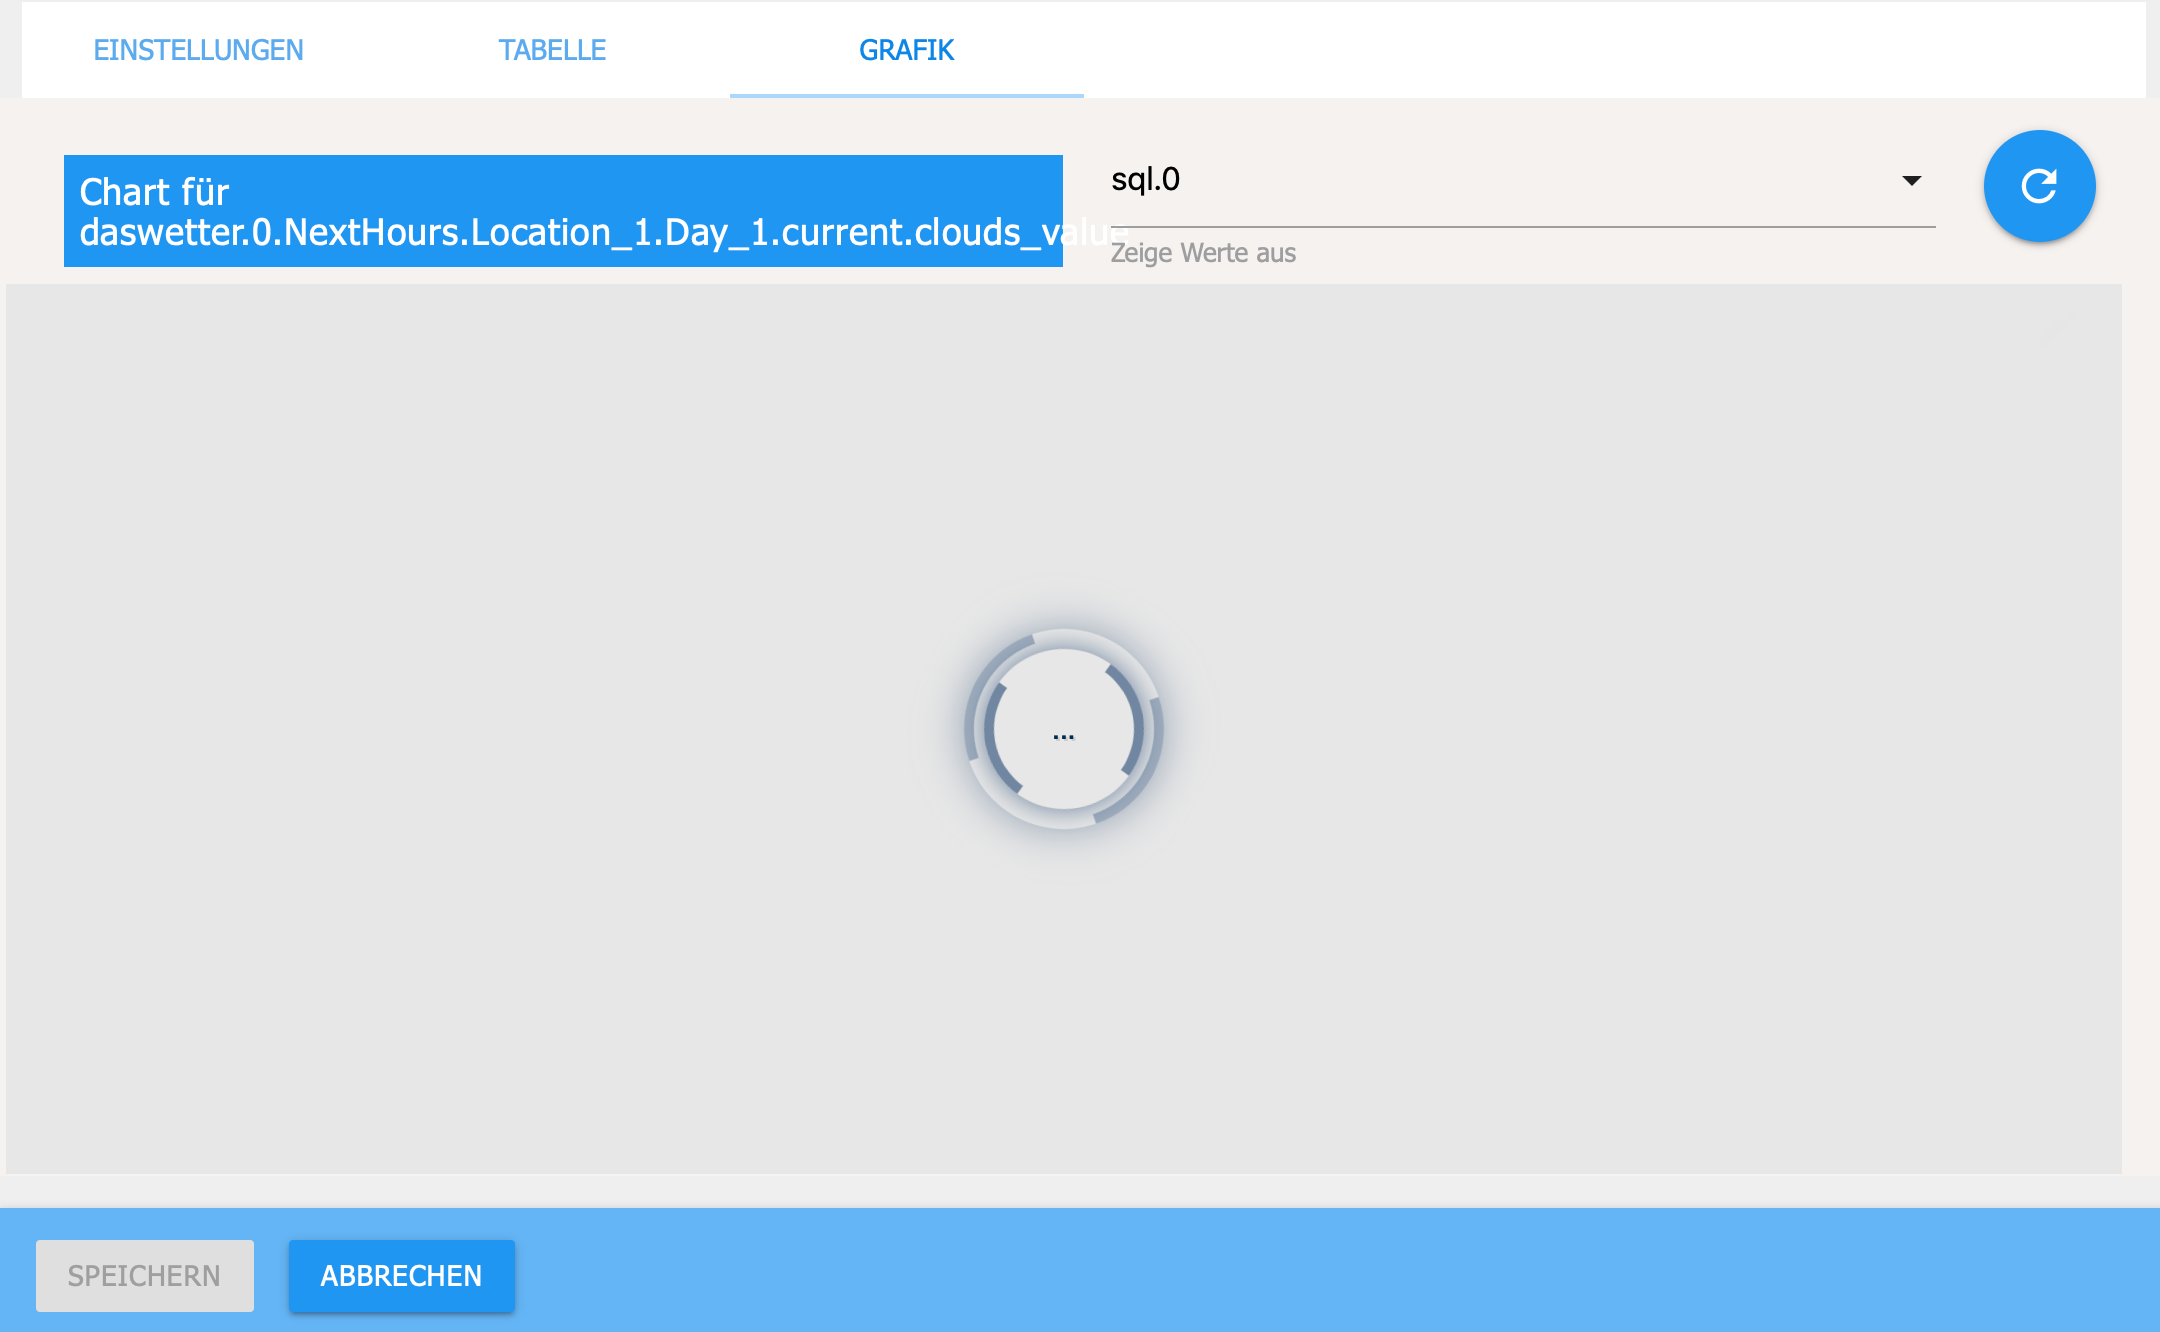Click the underline indicator below GRAFIK
The width and height of the screenshot is (2160, 1332).
click(x=906, y=95)
